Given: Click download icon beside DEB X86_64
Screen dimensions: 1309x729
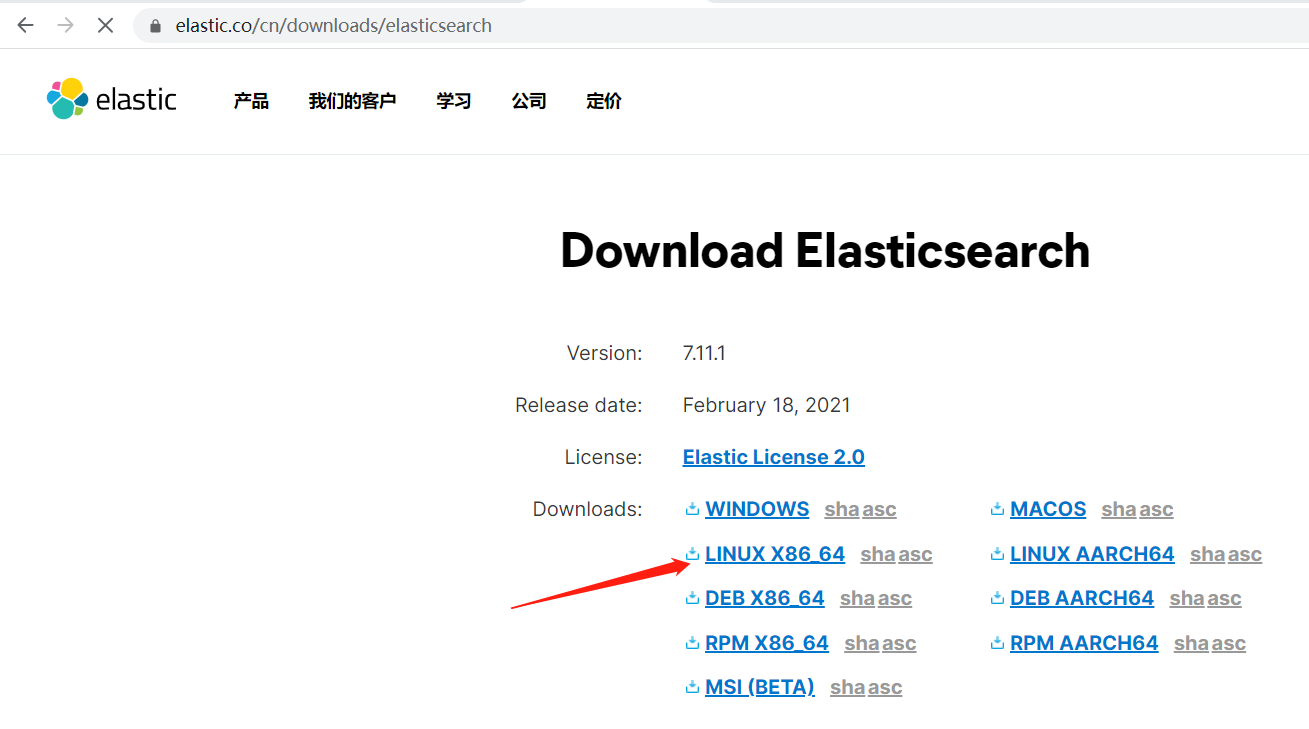Looking at the screenshot, I should (692, 598).
